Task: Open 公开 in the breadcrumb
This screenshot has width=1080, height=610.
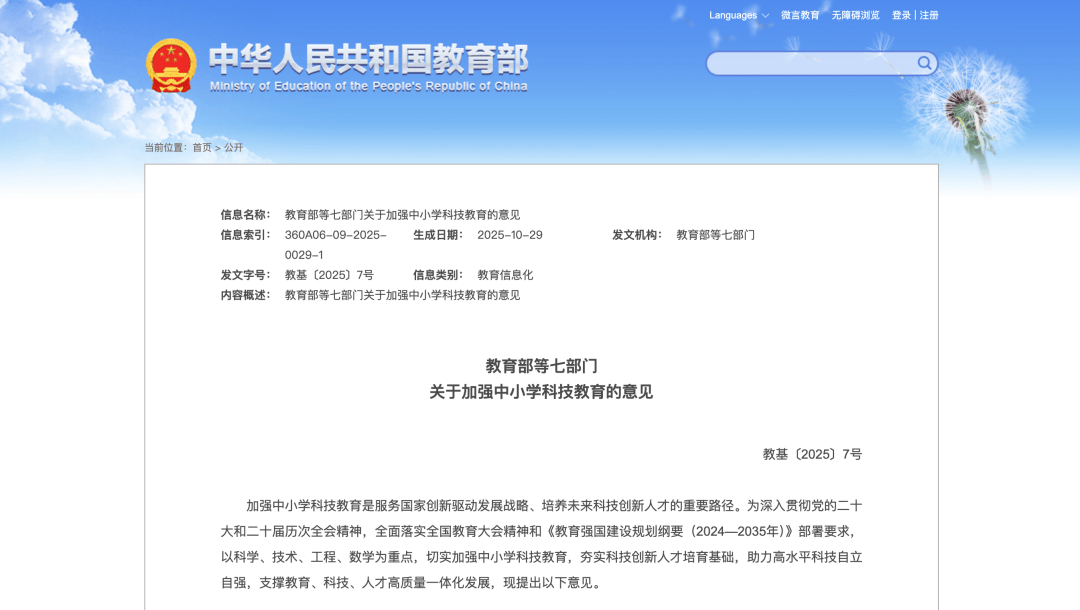Action: (233, 148)
